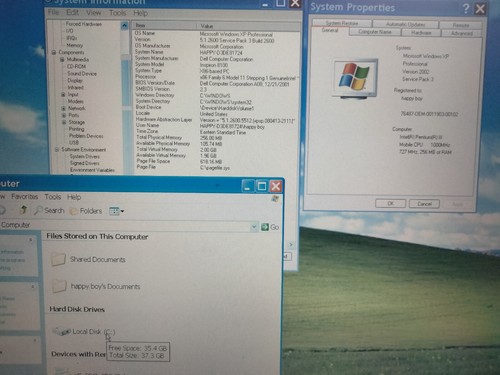Select Display in the Components tree
Image resolution: width=500 pixels, height=375 pixels.
tap(75, 81)
